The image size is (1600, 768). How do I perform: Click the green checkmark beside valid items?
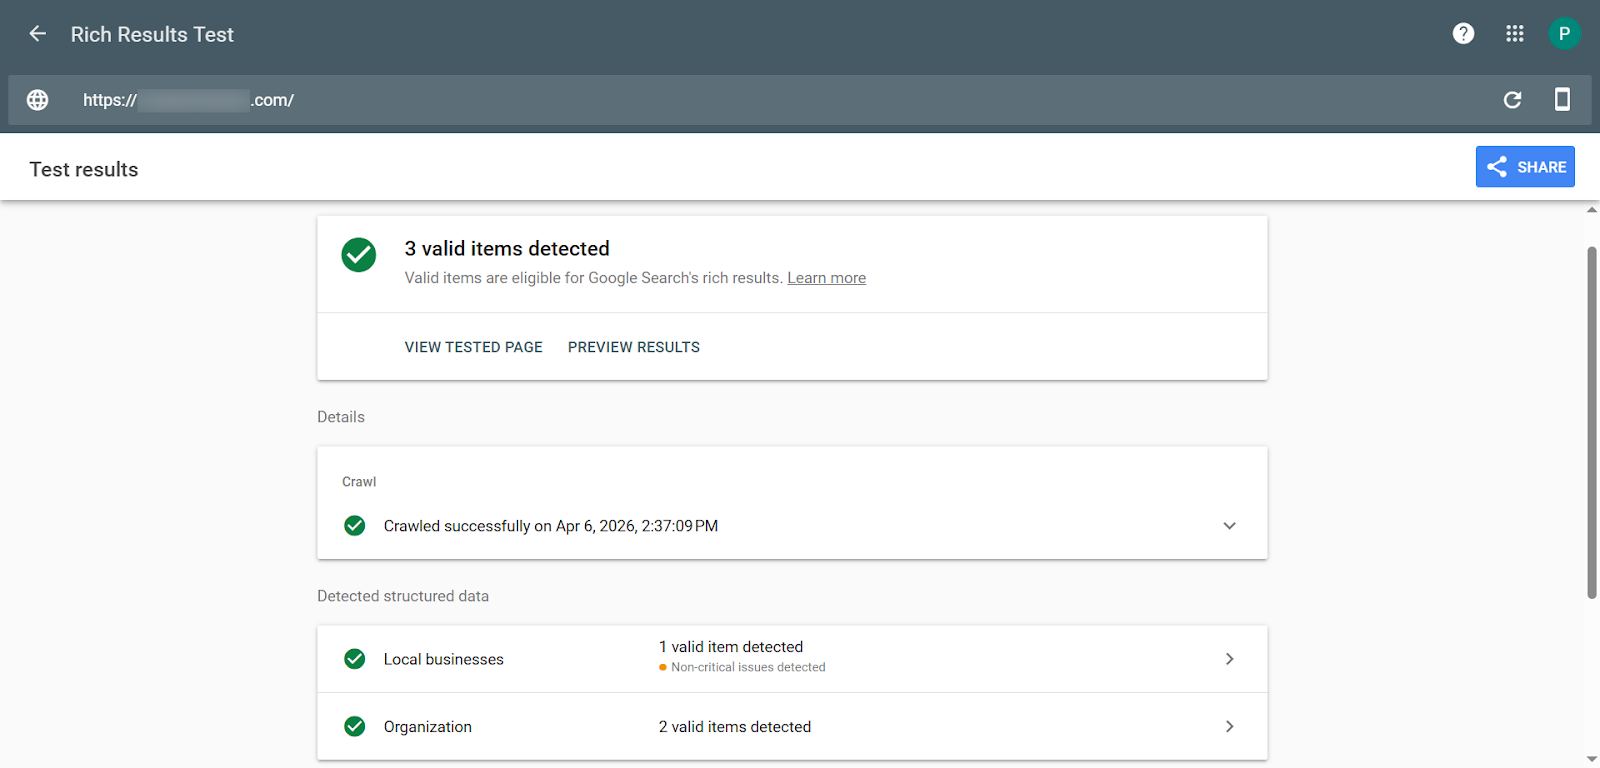[x=359, y=255]
